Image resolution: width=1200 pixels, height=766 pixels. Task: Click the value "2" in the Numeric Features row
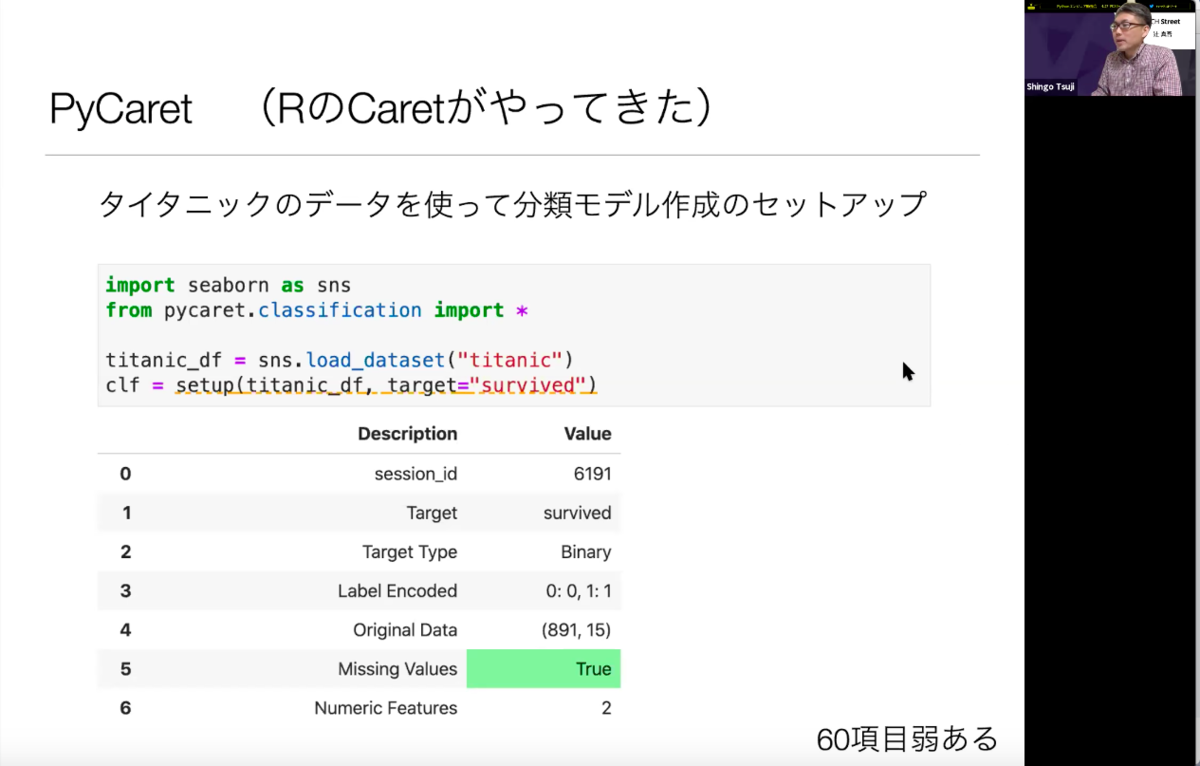(605, 708)
